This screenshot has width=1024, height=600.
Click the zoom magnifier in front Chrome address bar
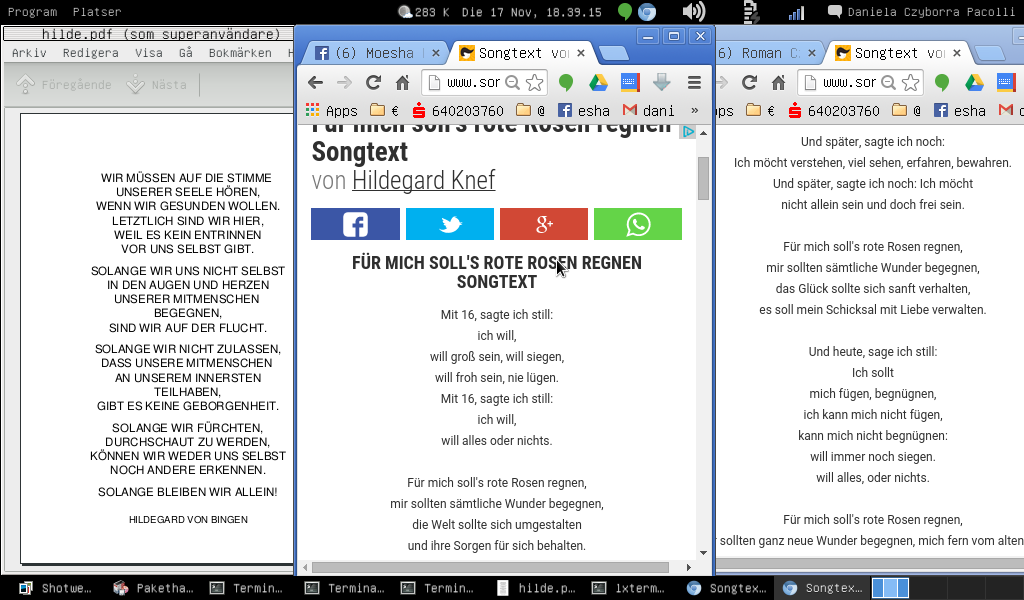[x=513, y=82]
